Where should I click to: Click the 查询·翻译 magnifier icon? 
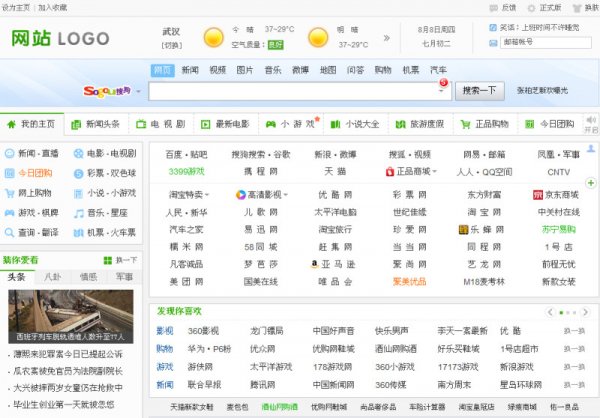click(10, 233)
